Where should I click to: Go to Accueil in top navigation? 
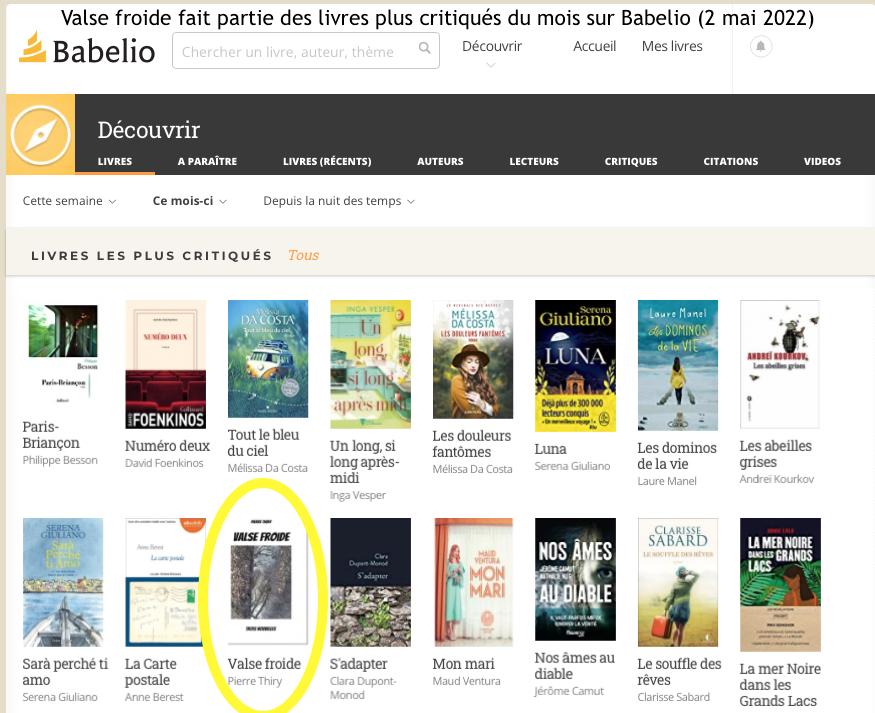(594, 46)
